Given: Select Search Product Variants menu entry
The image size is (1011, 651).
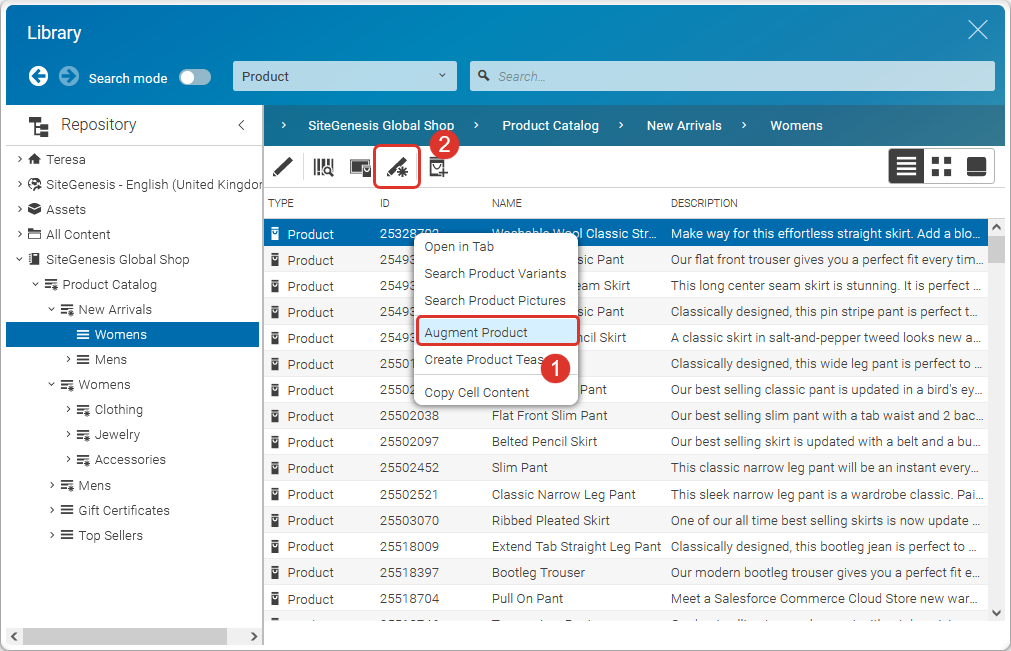Looking at the screenshot, I should coord(495,273).
